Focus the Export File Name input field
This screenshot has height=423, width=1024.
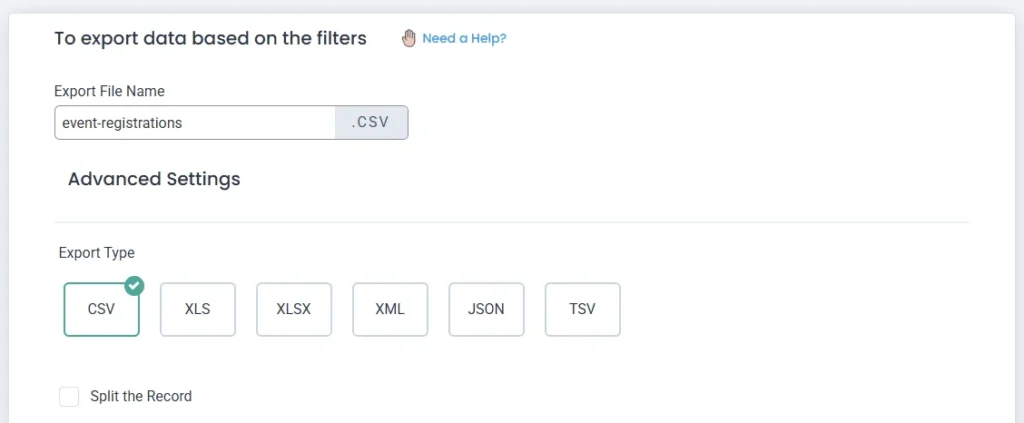(x=195, y=123)
